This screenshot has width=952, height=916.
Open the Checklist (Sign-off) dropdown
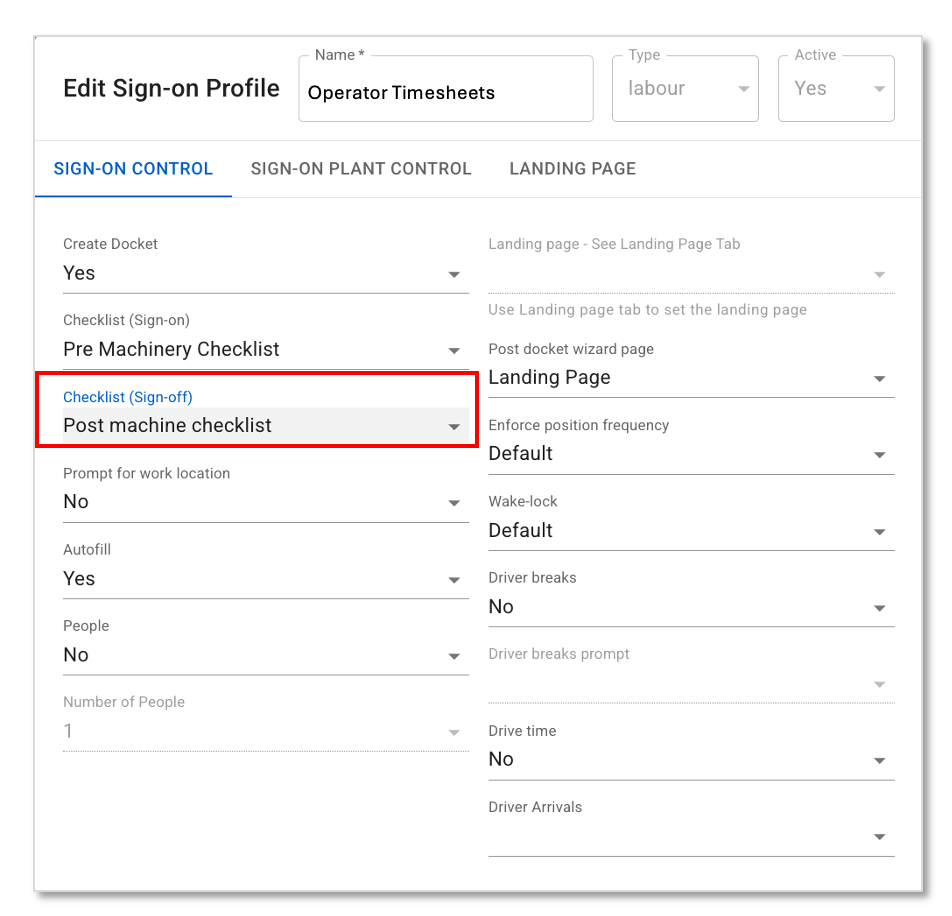[265, 426]
